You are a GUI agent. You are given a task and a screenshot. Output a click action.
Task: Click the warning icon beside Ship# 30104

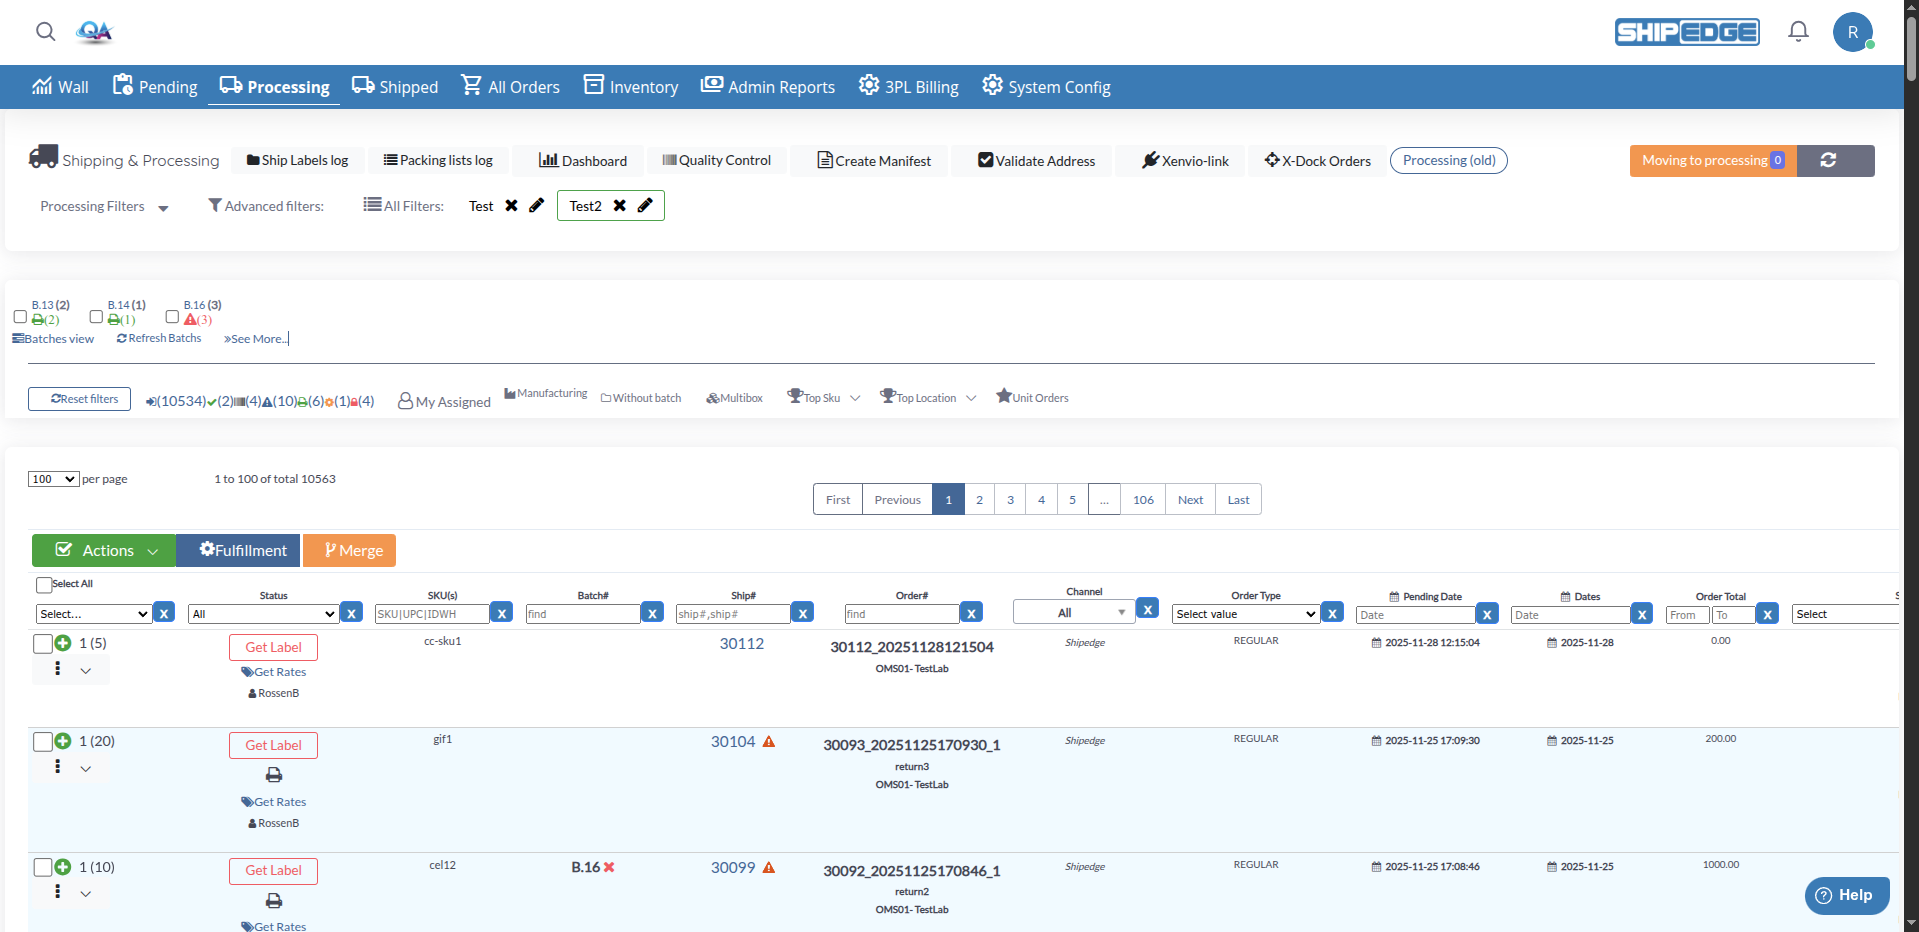[768, 742]
